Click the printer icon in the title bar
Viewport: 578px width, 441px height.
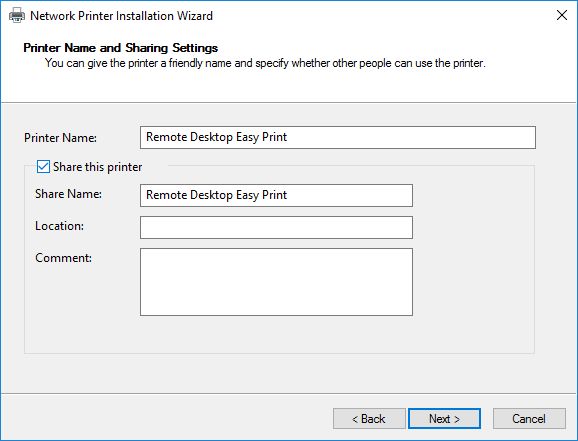click(17, 16)
